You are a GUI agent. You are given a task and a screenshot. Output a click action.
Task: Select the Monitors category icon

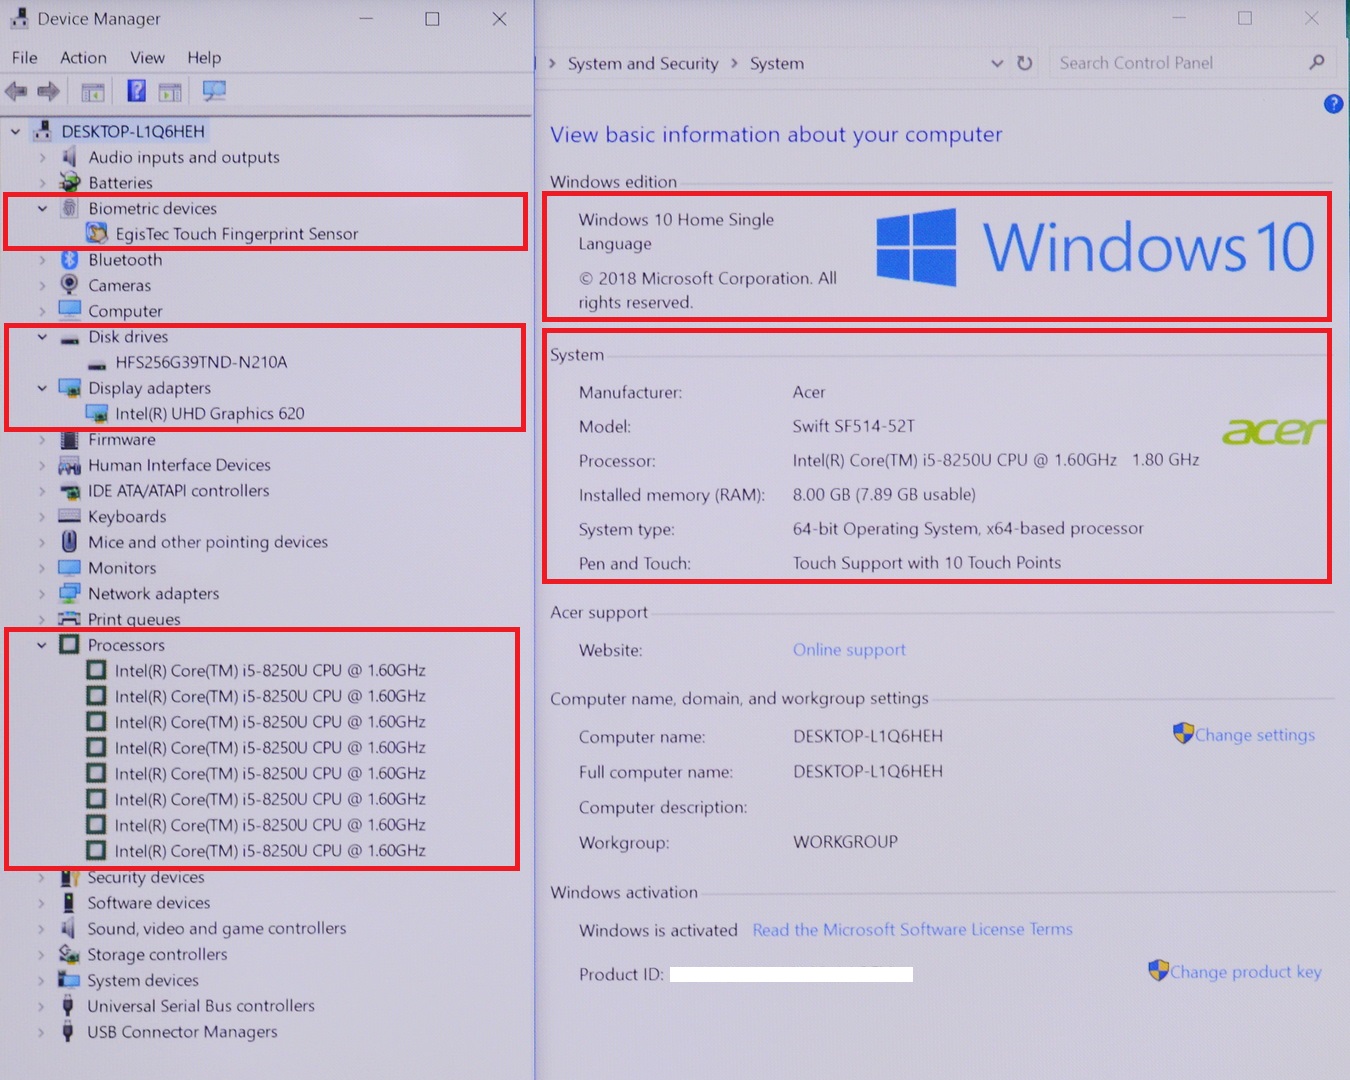pos(69,568)
